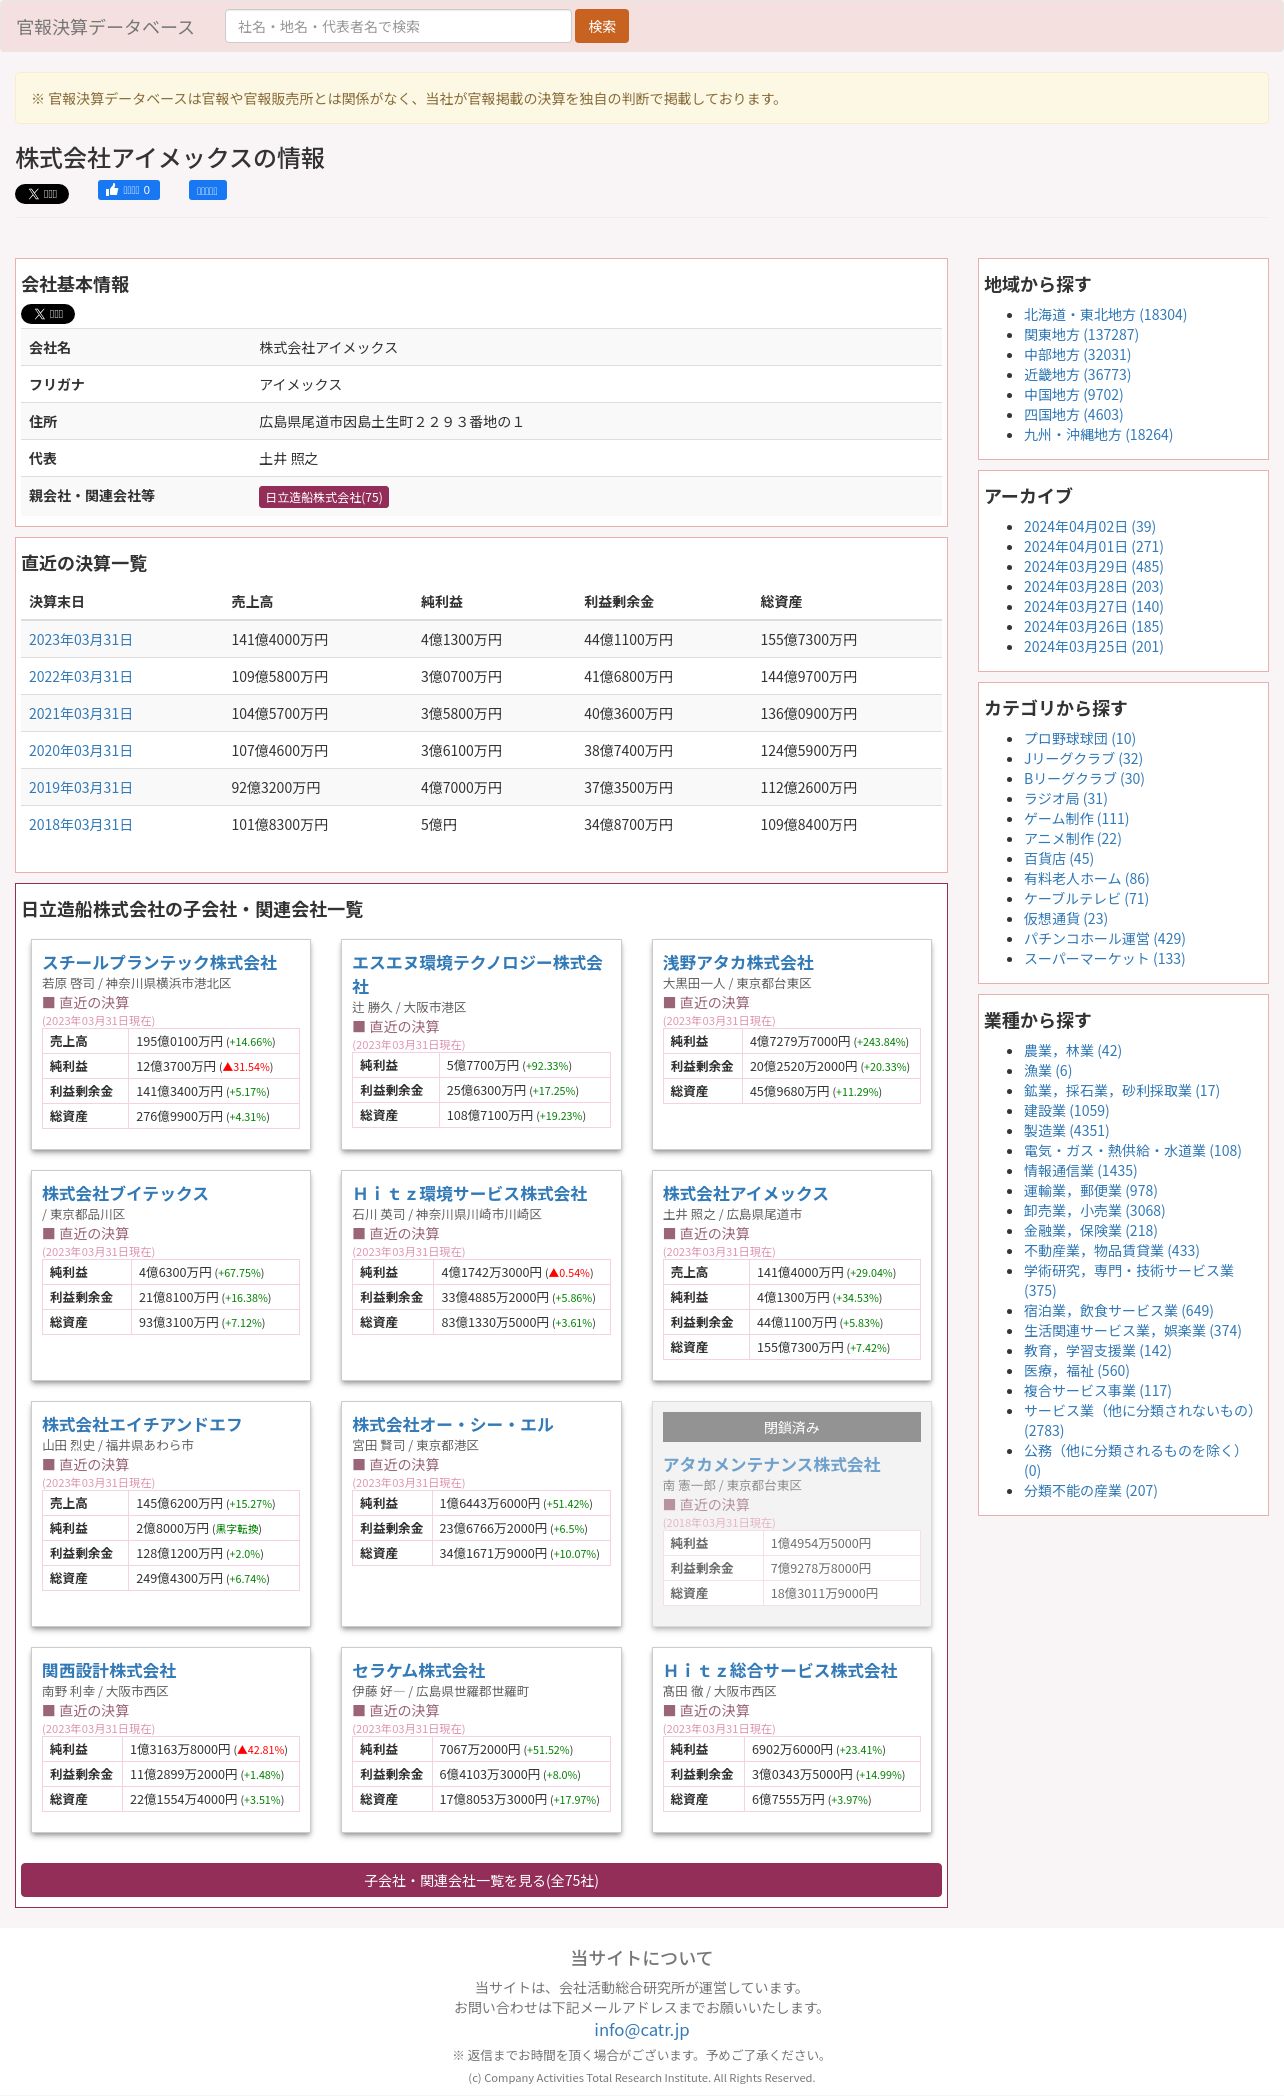Click the address 広島県尾道市因島土生町２２９３番地の１
Viewport: 1284px width, 2096px height.
pyautogui.click(x=392, y=422)
